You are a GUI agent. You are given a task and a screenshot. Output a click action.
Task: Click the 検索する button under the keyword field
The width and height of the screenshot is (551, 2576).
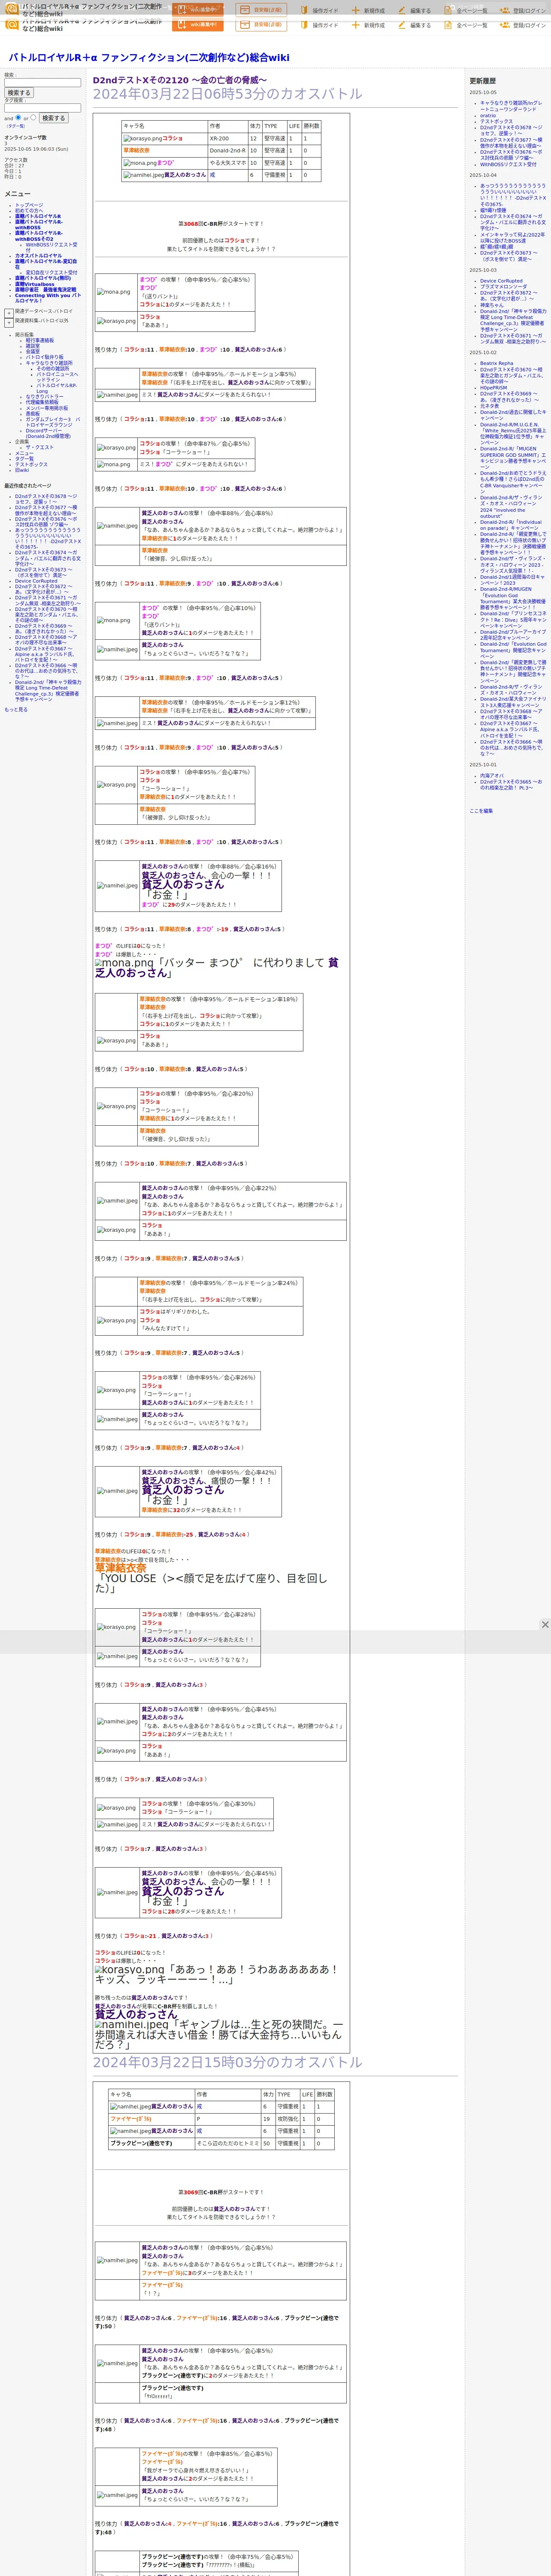(19, 93)
